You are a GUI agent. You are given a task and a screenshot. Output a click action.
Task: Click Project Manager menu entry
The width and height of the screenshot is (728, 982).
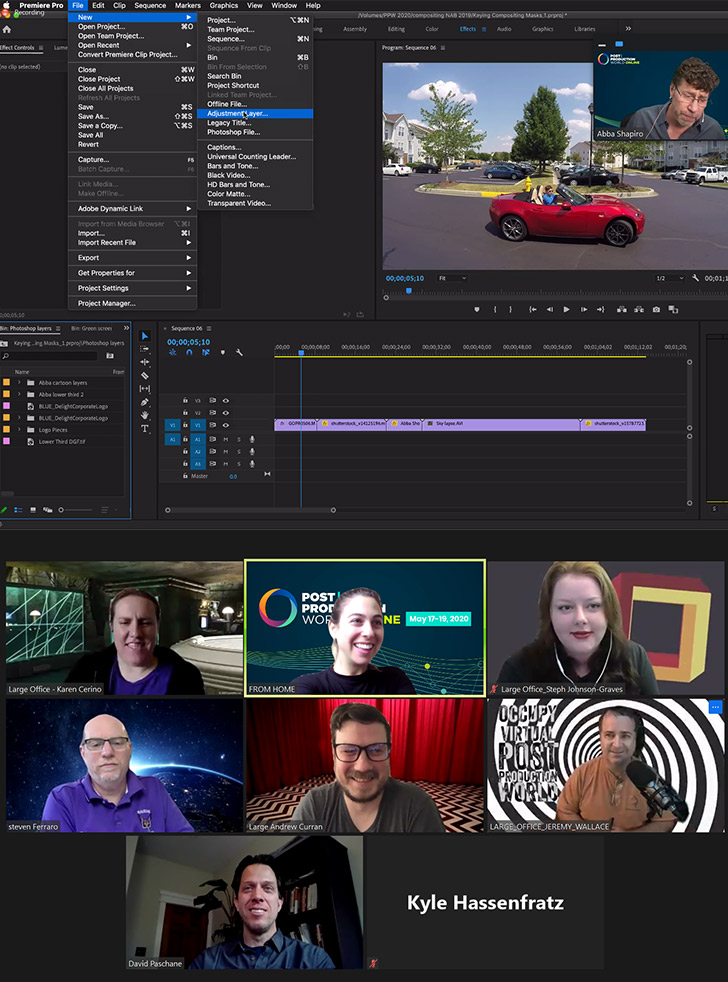[132, 303]
